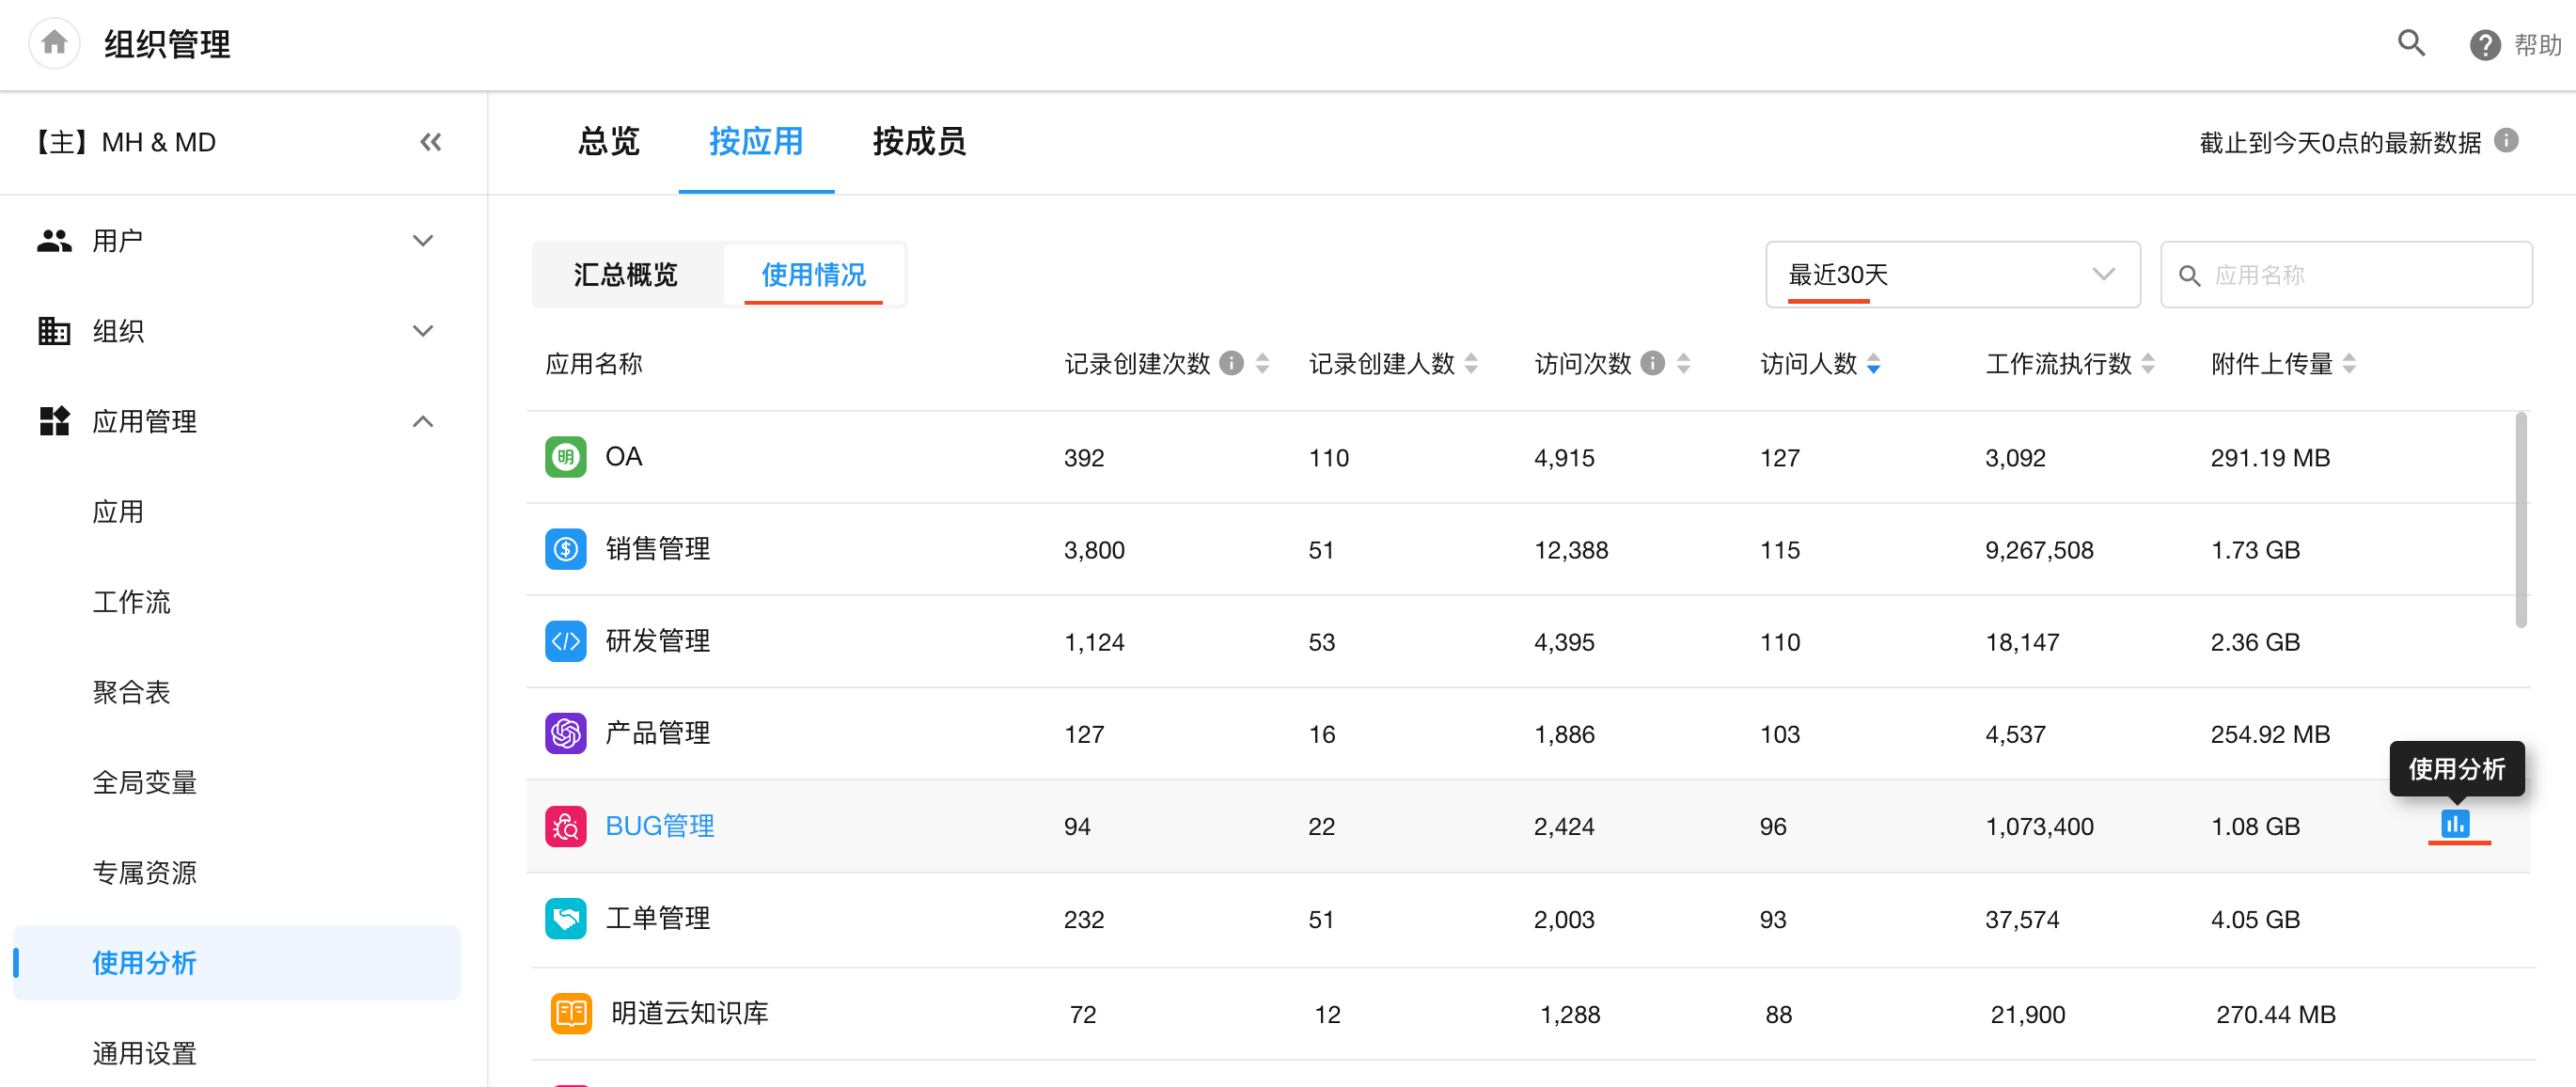The image size is (2576, 1087).
Task: Click usage analysis chart icon for BUG管理
Action: [2455, 824]
